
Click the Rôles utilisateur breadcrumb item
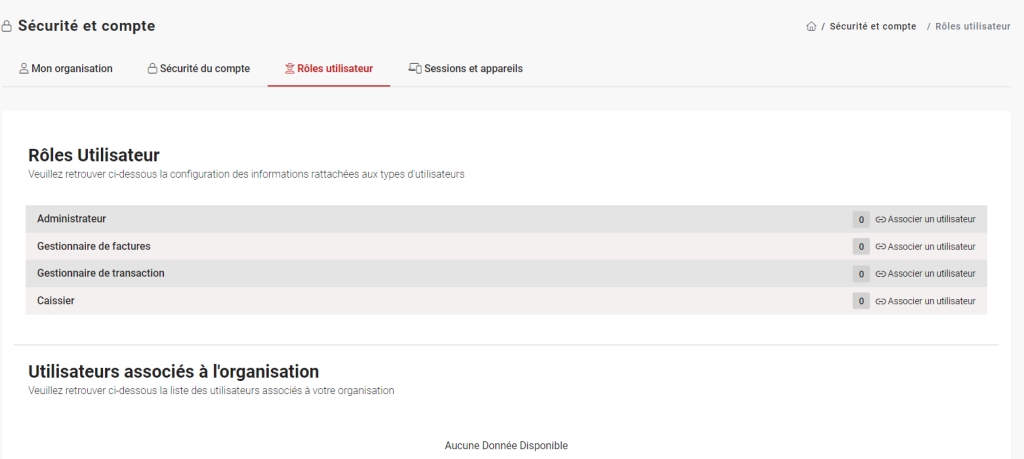pyautogui.click(x=972, y=27)
